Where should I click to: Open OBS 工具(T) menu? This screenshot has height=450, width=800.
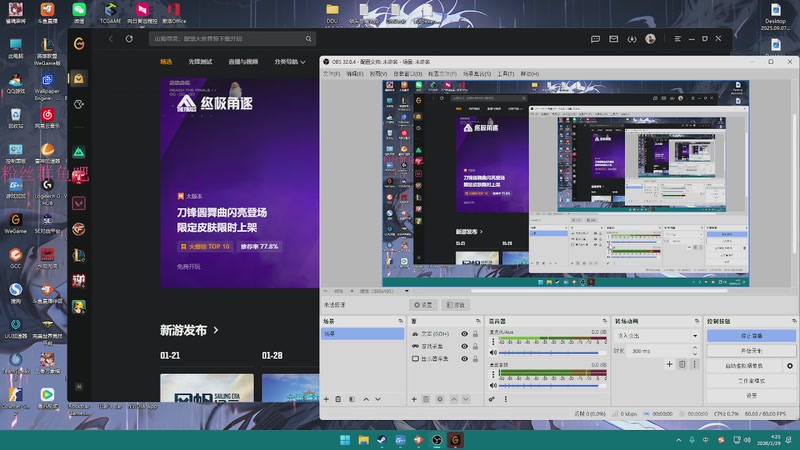[506, 74]
